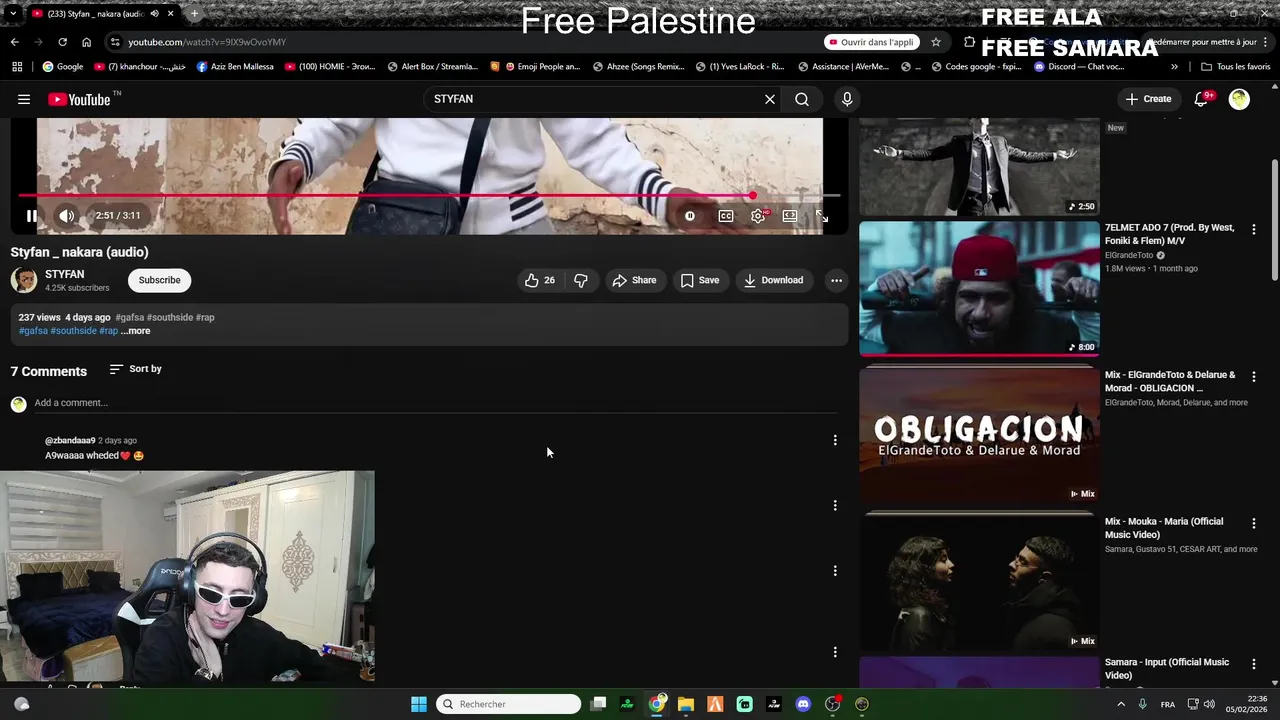Open the Aziz Ben Mallessa bookmark

point(235,67)
